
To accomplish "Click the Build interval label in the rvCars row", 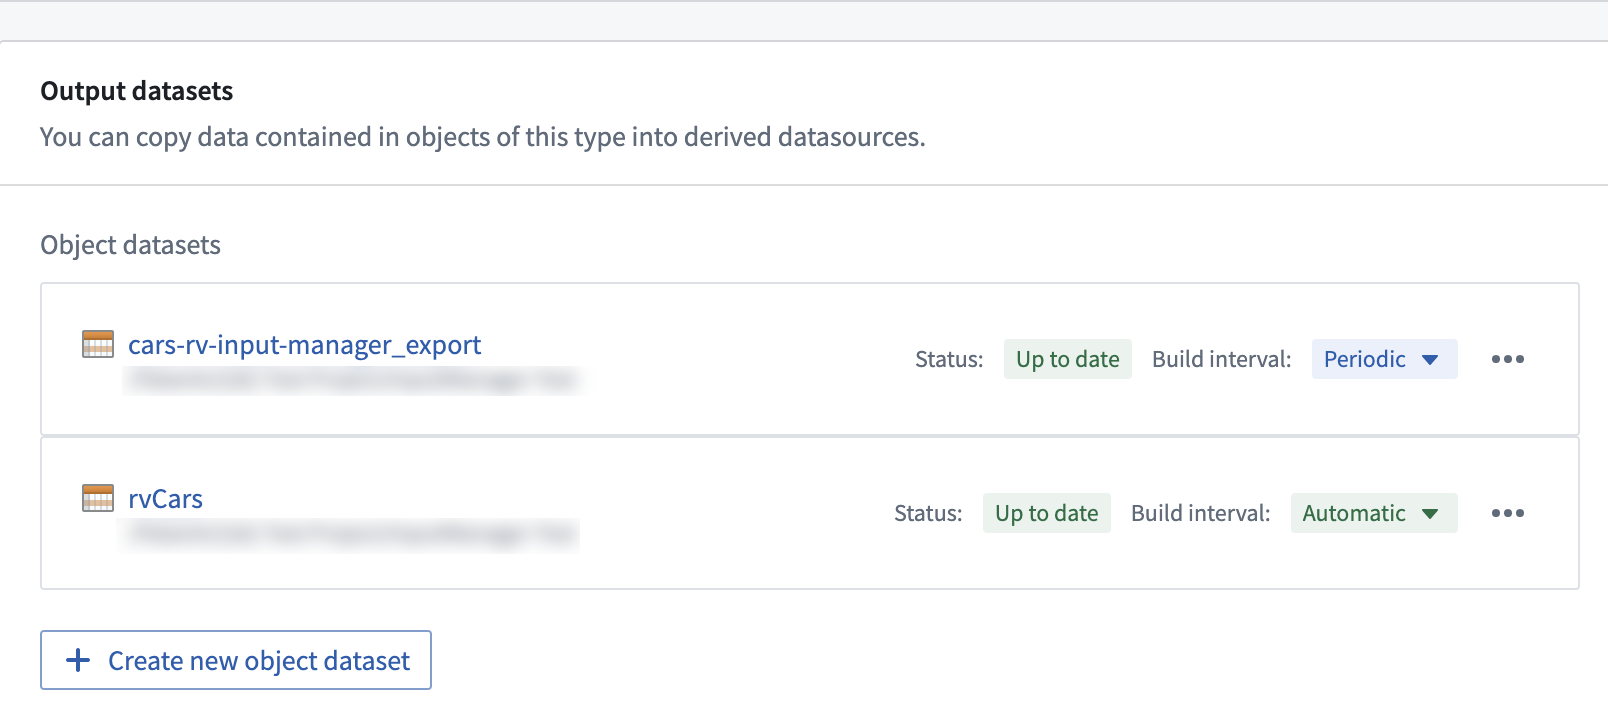I will pyautogui.click(x=1200, y=513).
